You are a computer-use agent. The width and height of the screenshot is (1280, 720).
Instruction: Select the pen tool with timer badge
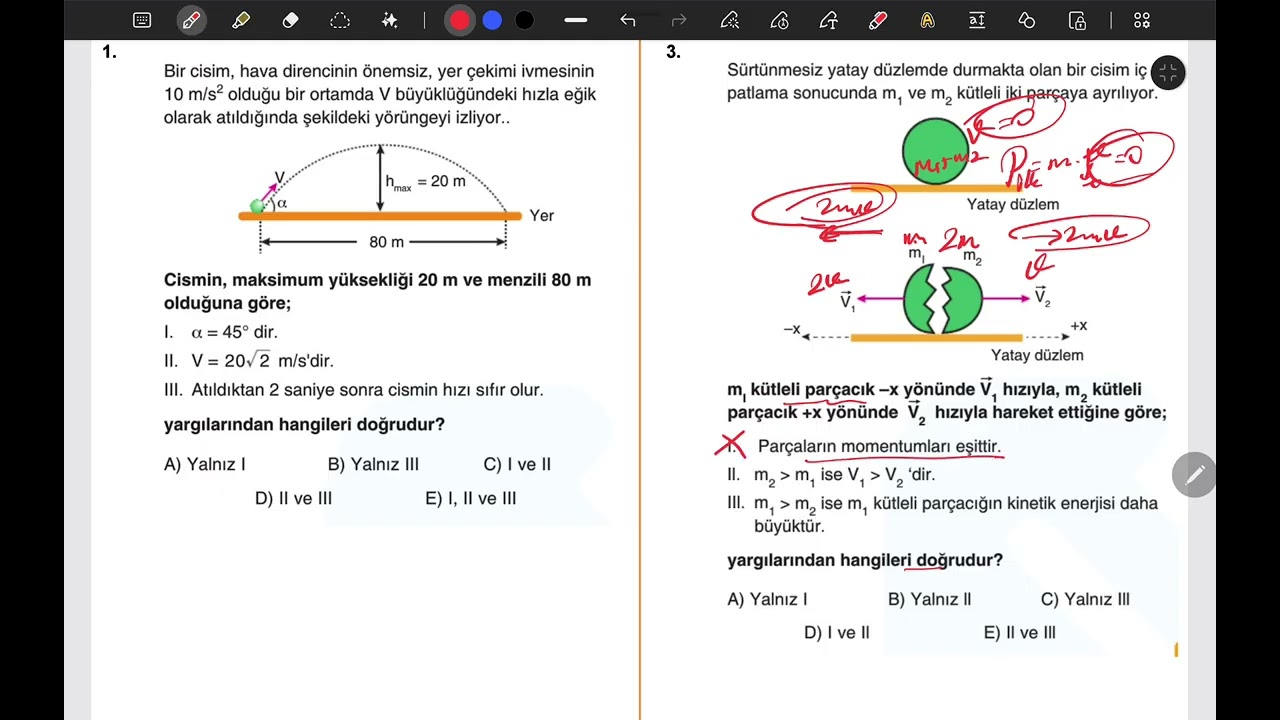tap(780, 20)
